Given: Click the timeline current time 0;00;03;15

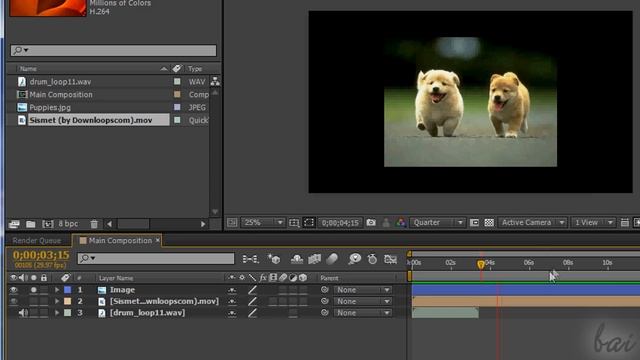Looking at the screenshot, I should 41,255.
